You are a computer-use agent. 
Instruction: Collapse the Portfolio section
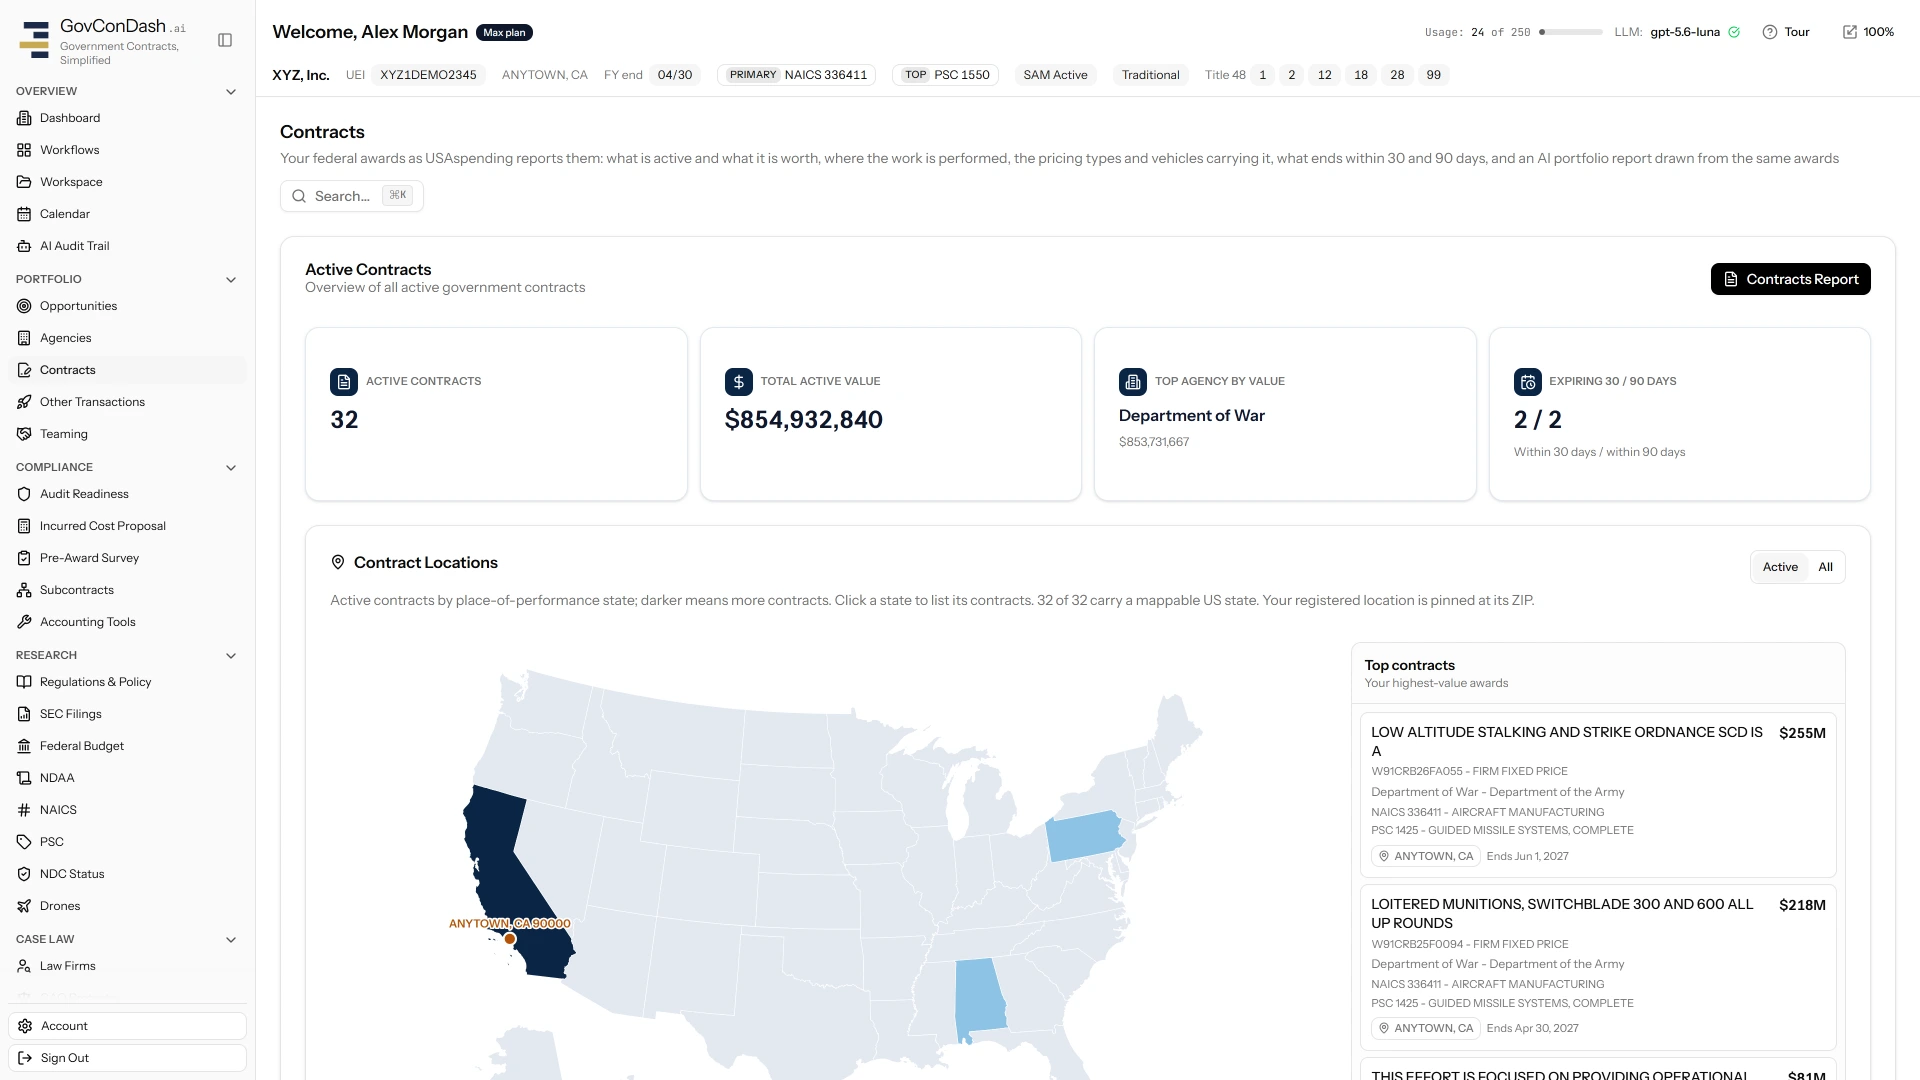231,280
